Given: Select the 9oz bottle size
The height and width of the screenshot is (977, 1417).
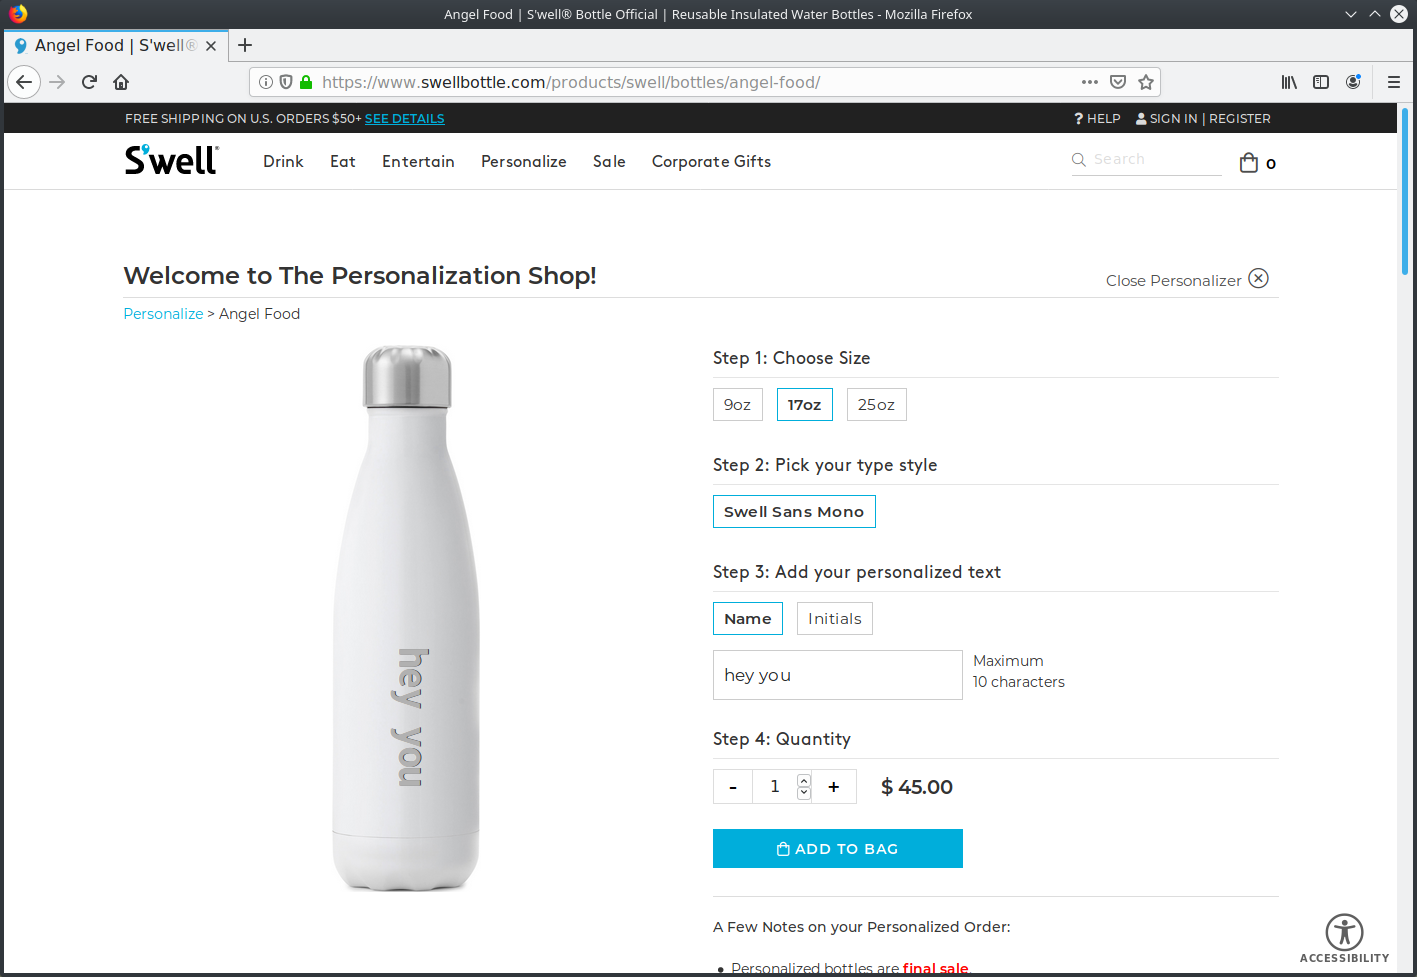Looking at the screenshot, I should (x=738, y=405).
